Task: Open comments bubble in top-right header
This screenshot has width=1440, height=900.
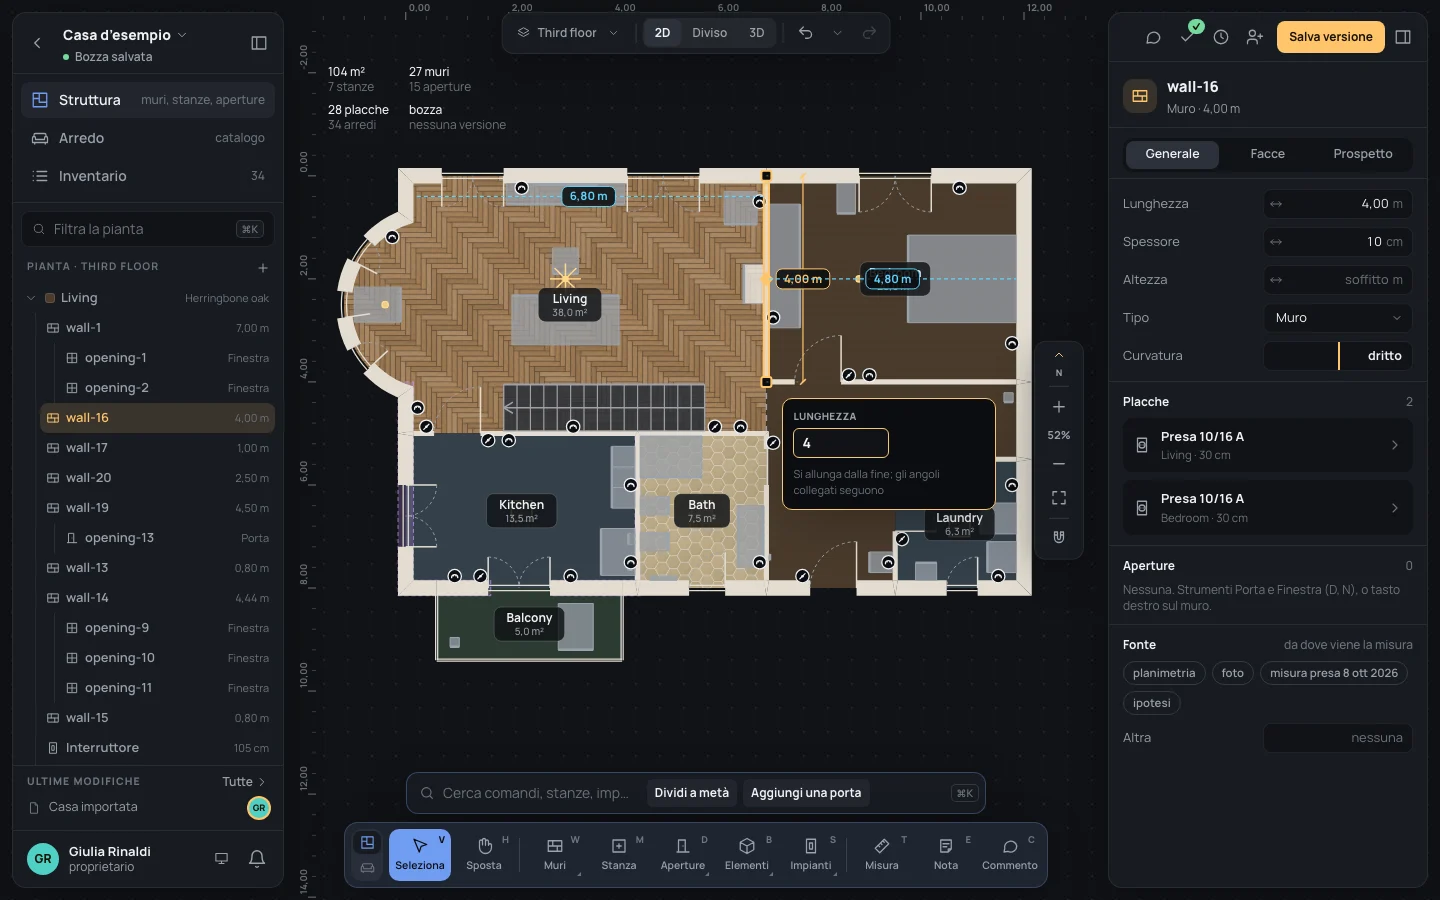Action: (1153, 37)
